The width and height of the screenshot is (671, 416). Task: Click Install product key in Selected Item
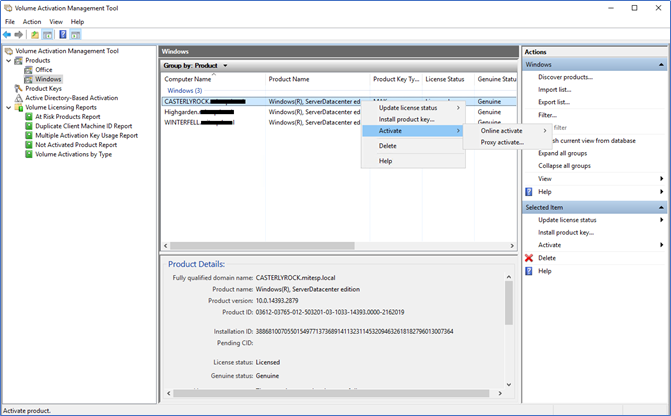tap(566, 233)
